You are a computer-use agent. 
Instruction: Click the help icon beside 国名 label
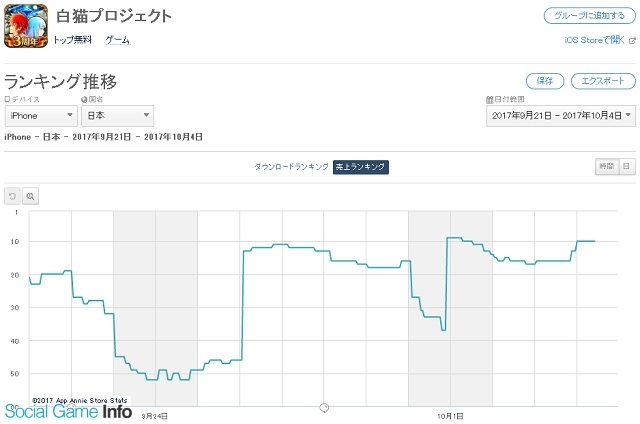click(84, 99)
